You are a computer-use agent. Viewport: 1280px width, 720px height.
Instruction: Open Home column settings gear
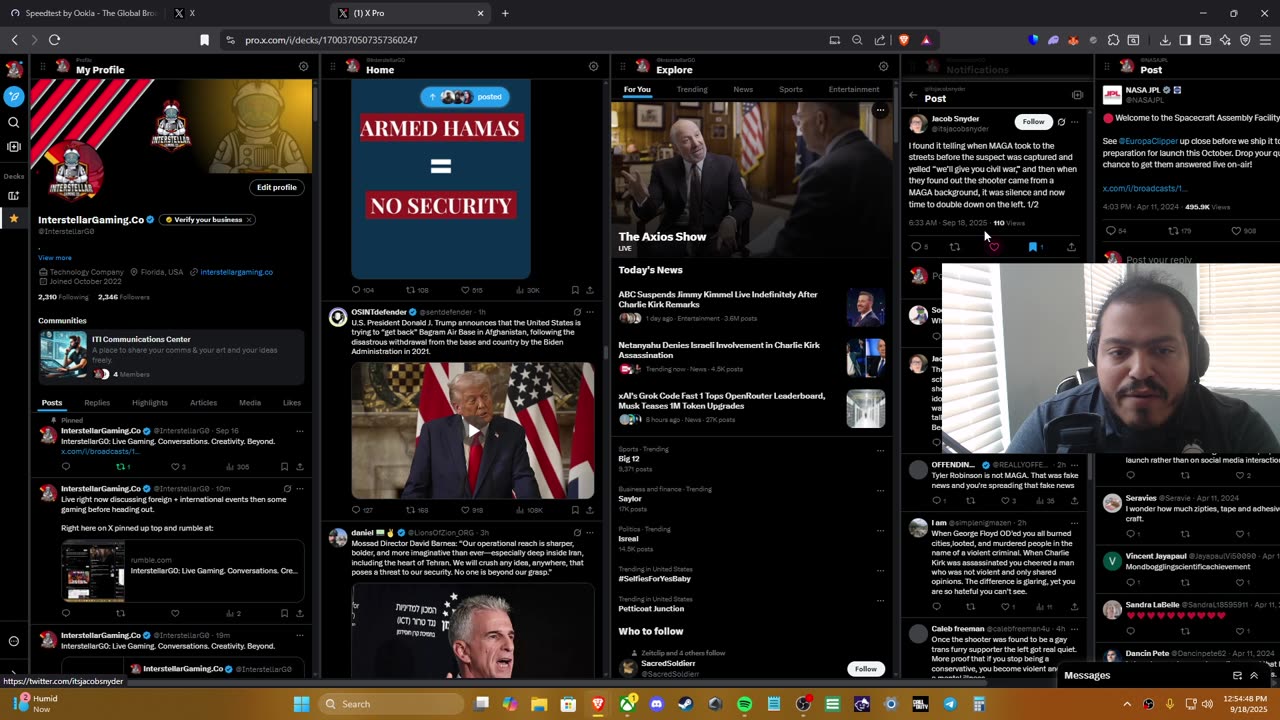coord(593,67)
